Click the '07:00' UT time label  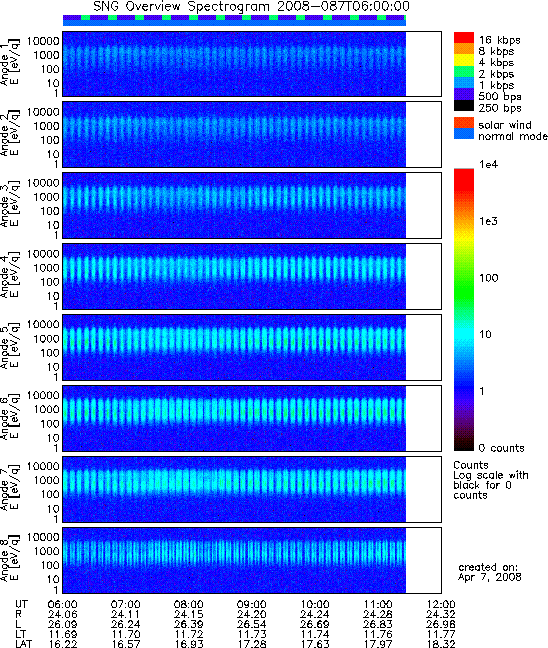(126, 605)
